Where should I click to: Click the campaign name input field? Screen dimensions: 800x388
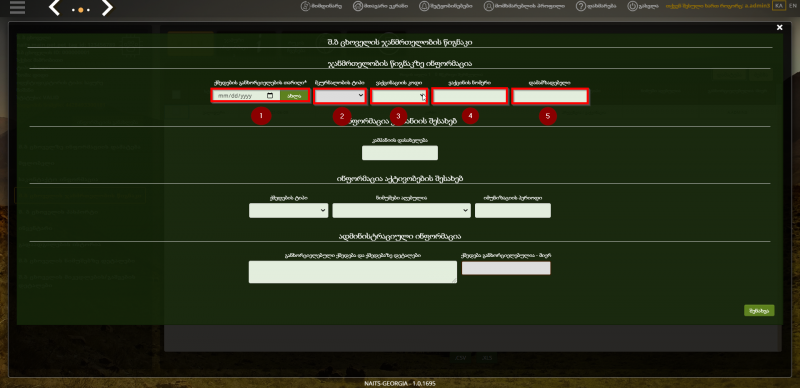(399, 153)
